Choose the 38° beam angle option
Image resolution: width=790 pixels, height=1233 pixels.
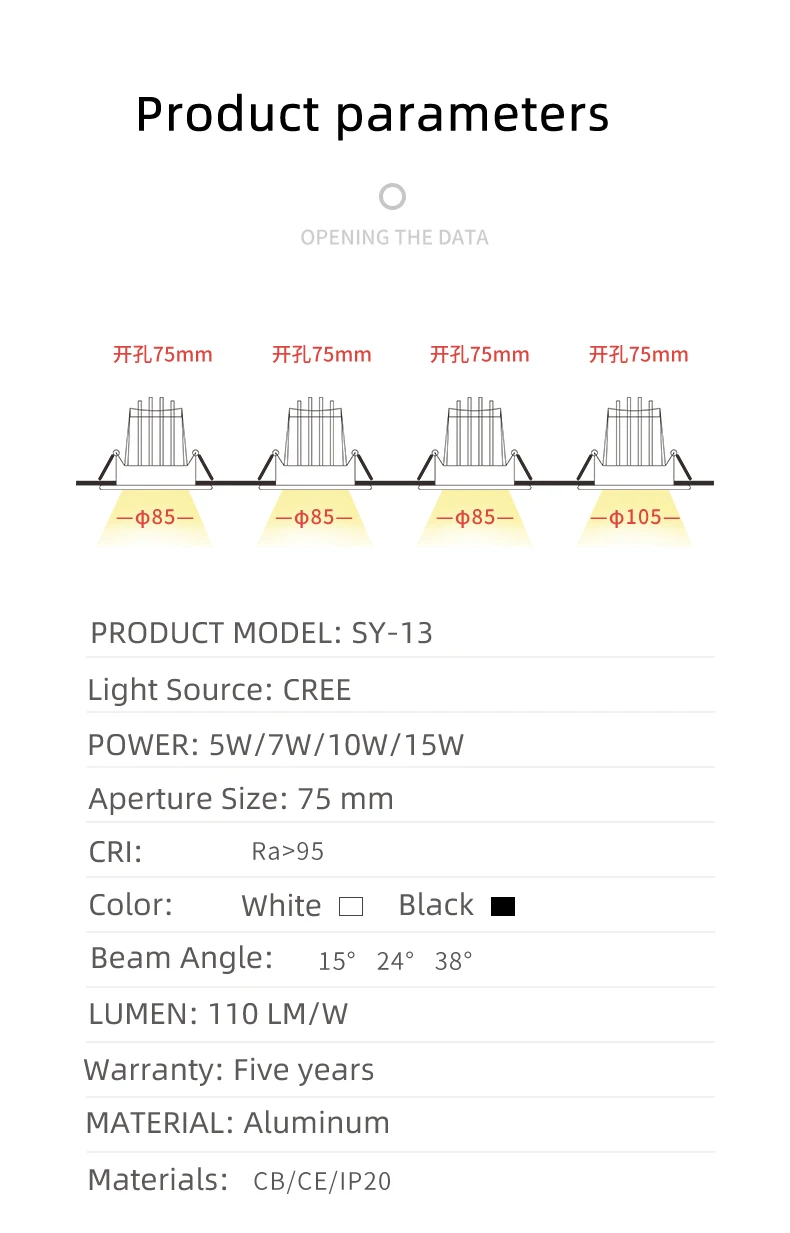pos(453,961)
